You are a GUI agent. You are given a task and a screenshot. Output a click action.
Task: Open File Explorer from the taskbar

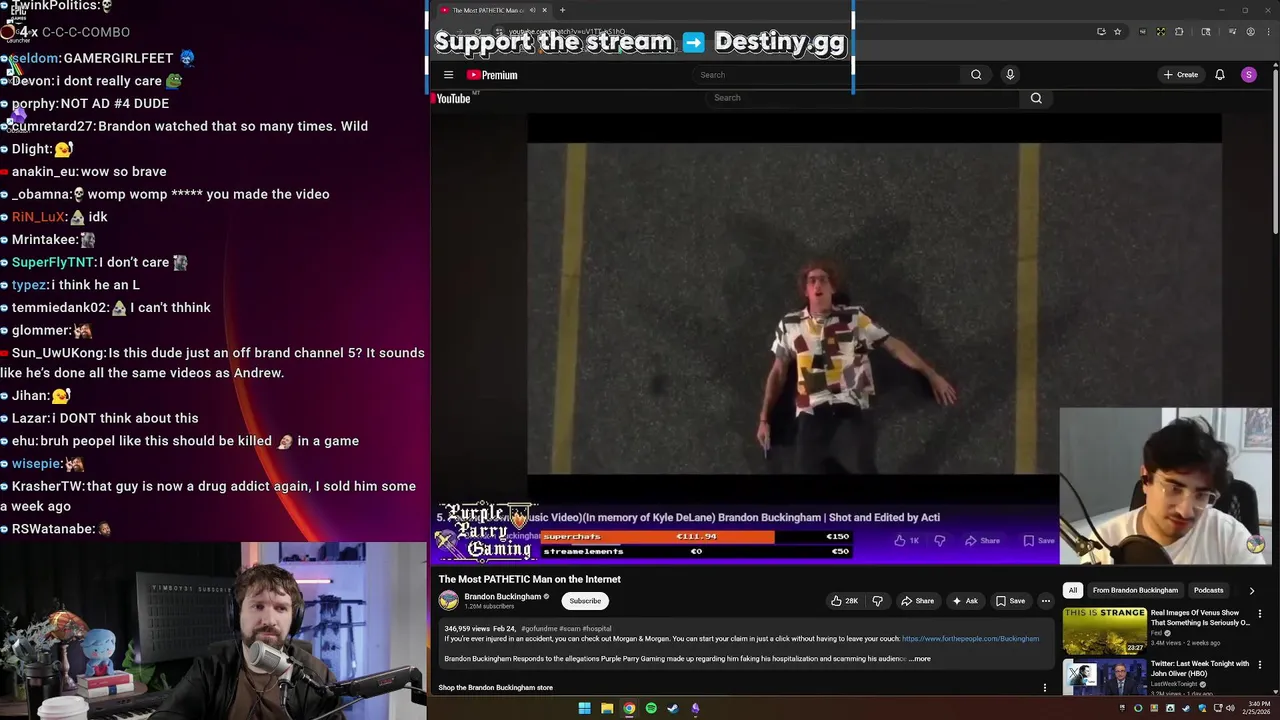607,708
